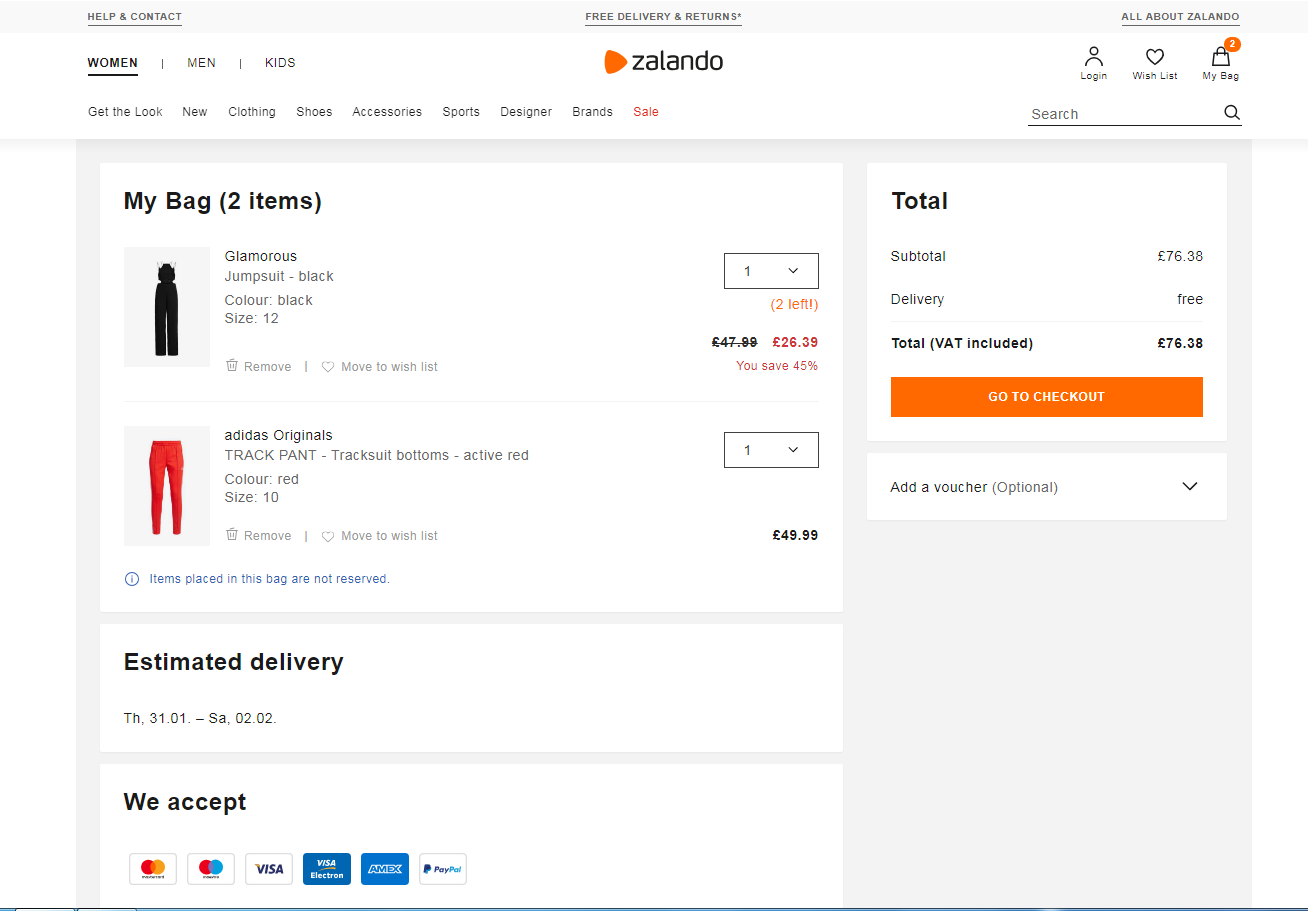Image resolution: width=1308 pixels, height=911 pixels.
Task: Click the You save 45% text
Action: (x=777, y=366)
